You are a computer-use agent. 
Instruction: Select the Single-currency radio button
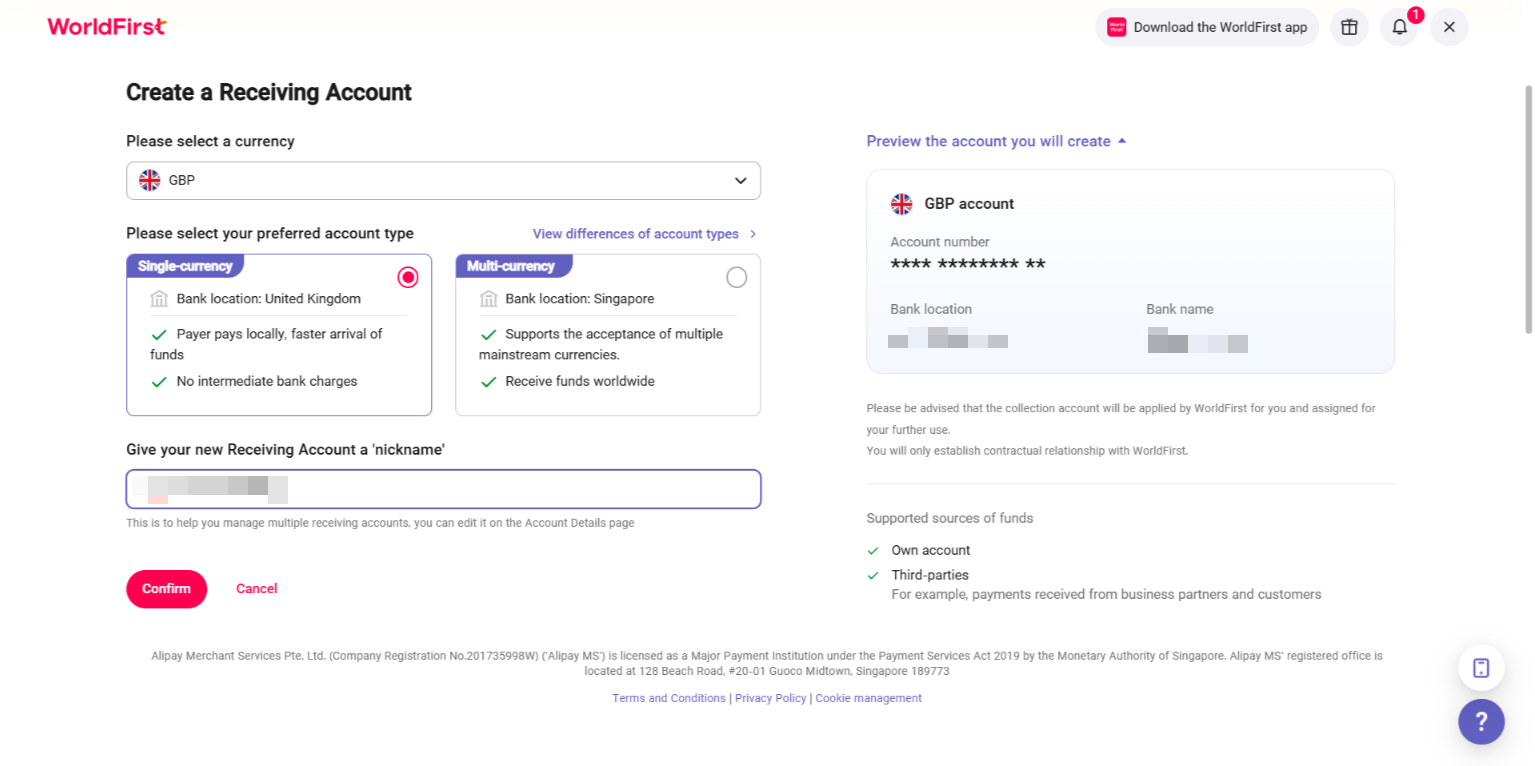pos(408,278)
